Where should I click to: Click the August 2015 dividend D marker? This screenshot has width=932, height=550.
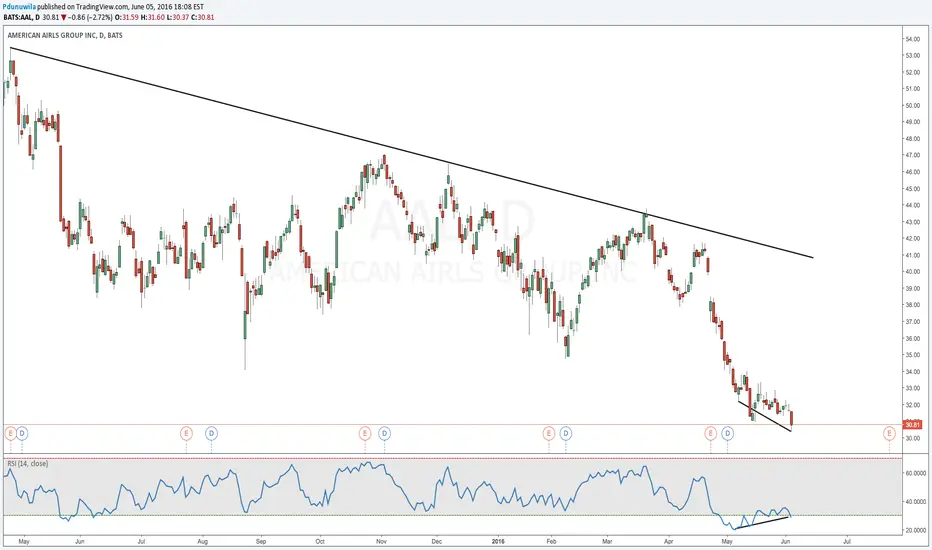click(x=211, y=433)
